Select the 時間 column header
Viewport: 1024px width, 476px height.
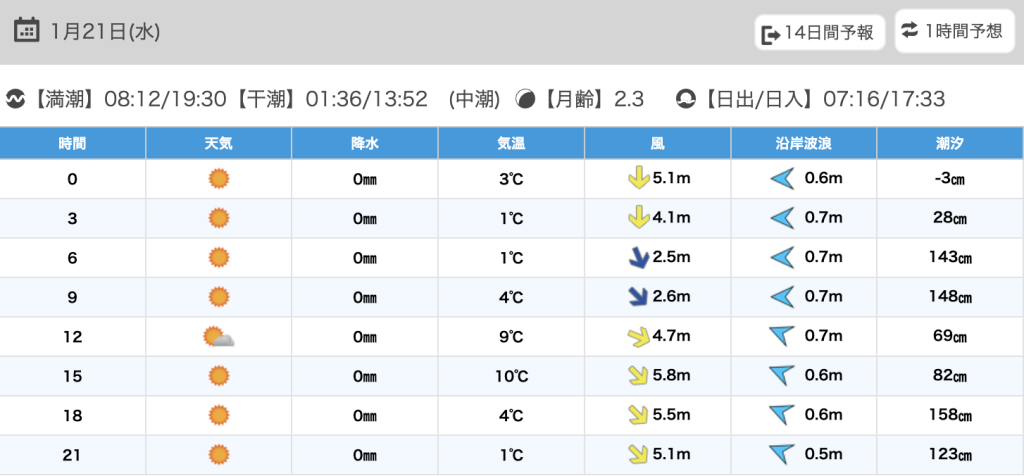point(72,143)
